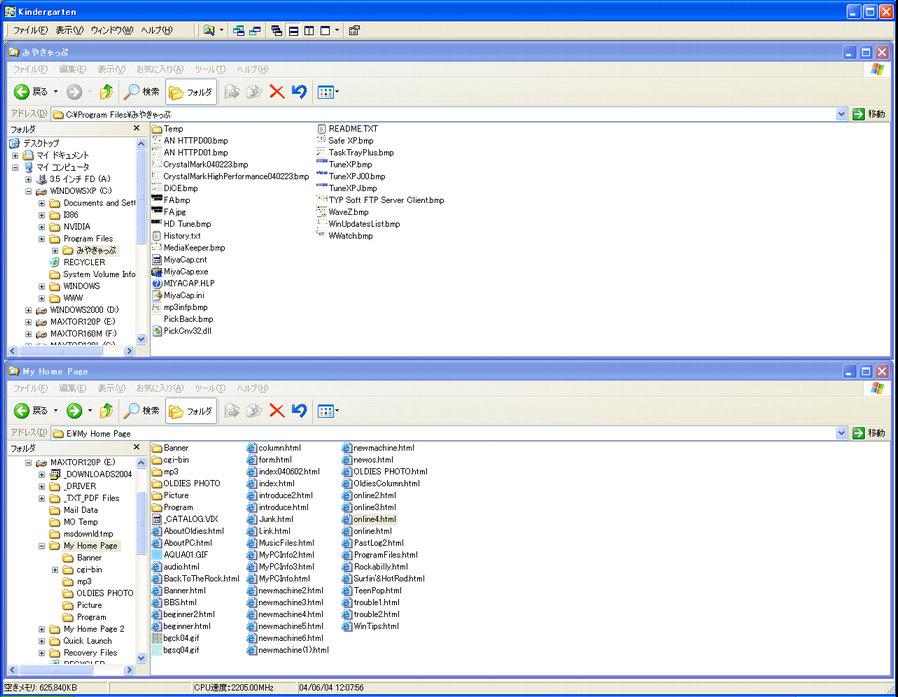This screenshot has height=697, width=898.
Task: Open Kindergarten's ファイル(F) menu
Action: (31, 30)
